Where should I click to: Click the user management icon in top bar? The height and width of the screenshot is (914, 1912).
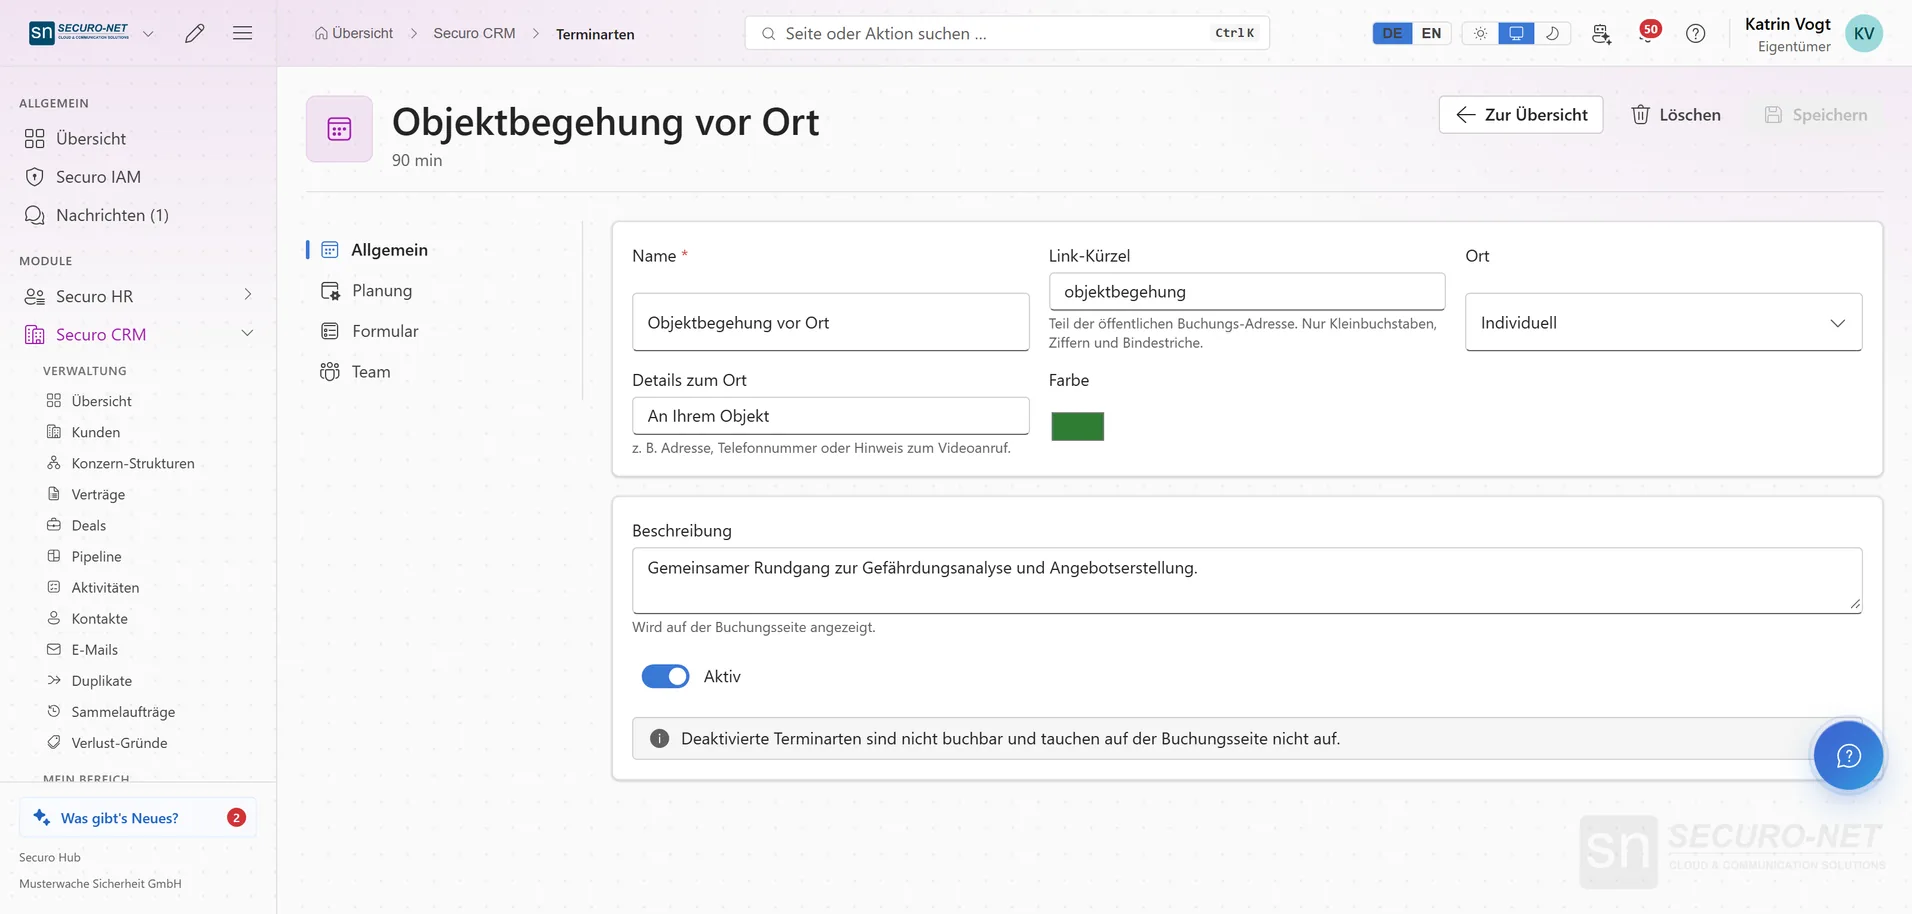click(x=1601, y=33)
